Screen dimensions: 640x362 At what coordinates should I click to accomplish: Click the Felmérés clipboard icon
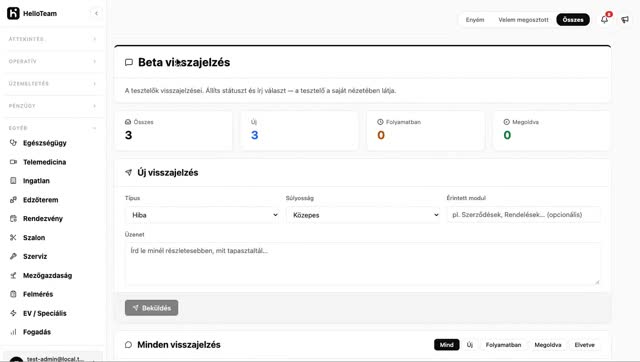point(13,294)
